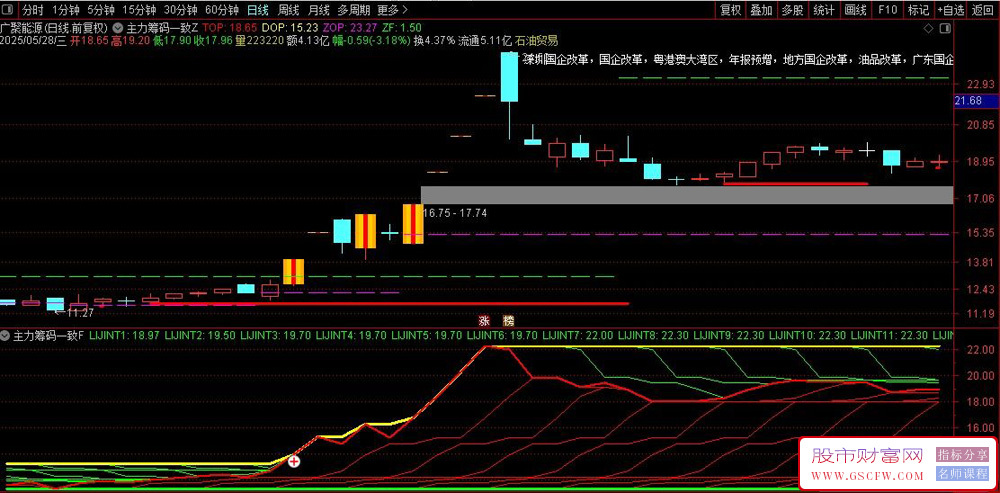Select the 1分钟 period
This screenshot has height=493, width=1000.
(65, 10)
